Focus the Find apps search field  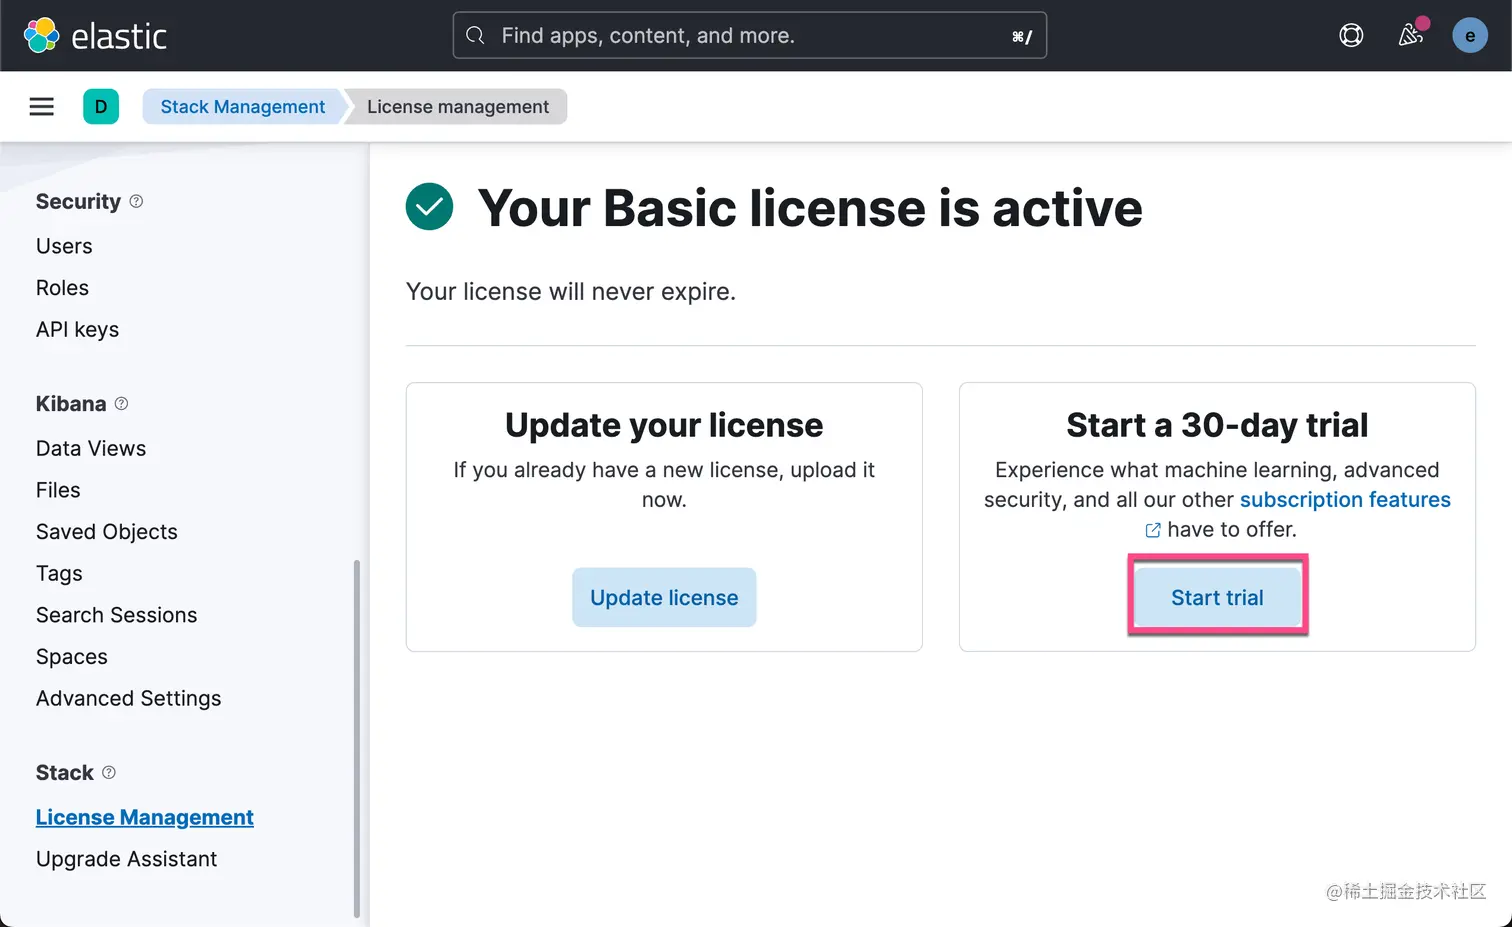click(750, 36)
